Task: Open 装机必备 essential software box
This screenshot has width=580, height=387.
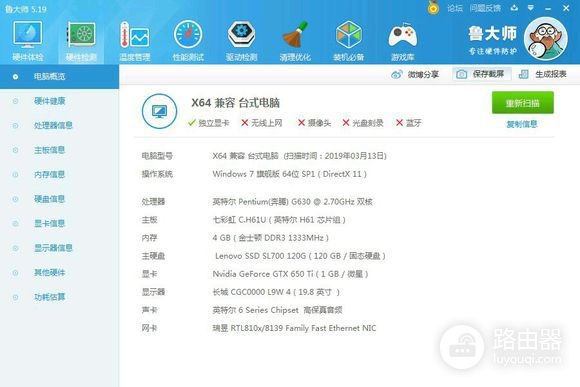Action: [348, 41]
